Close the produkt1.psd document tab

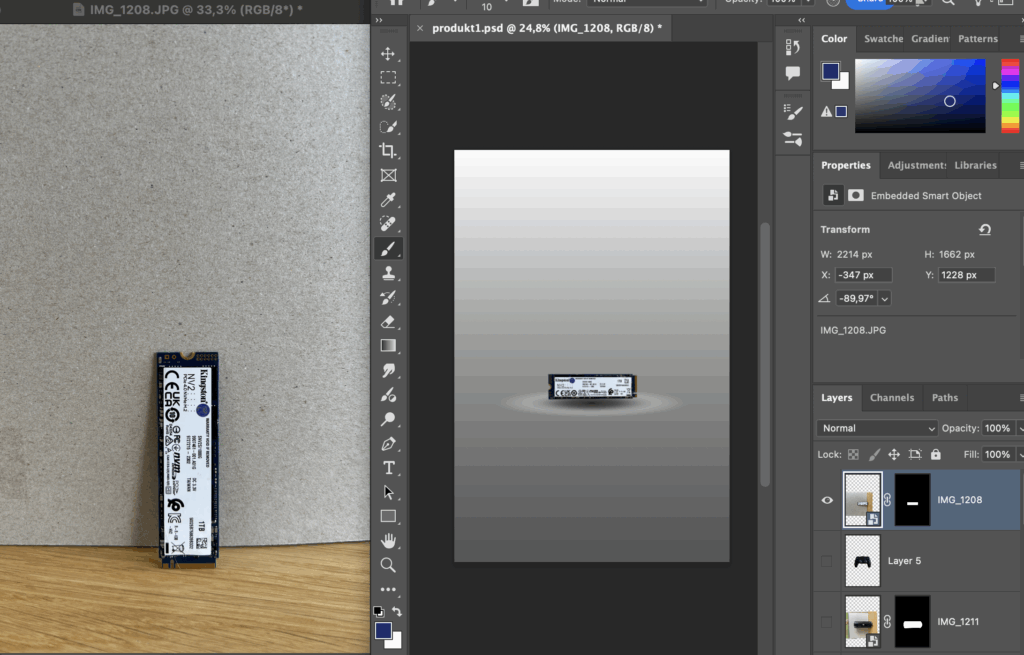tap(420, 28)
